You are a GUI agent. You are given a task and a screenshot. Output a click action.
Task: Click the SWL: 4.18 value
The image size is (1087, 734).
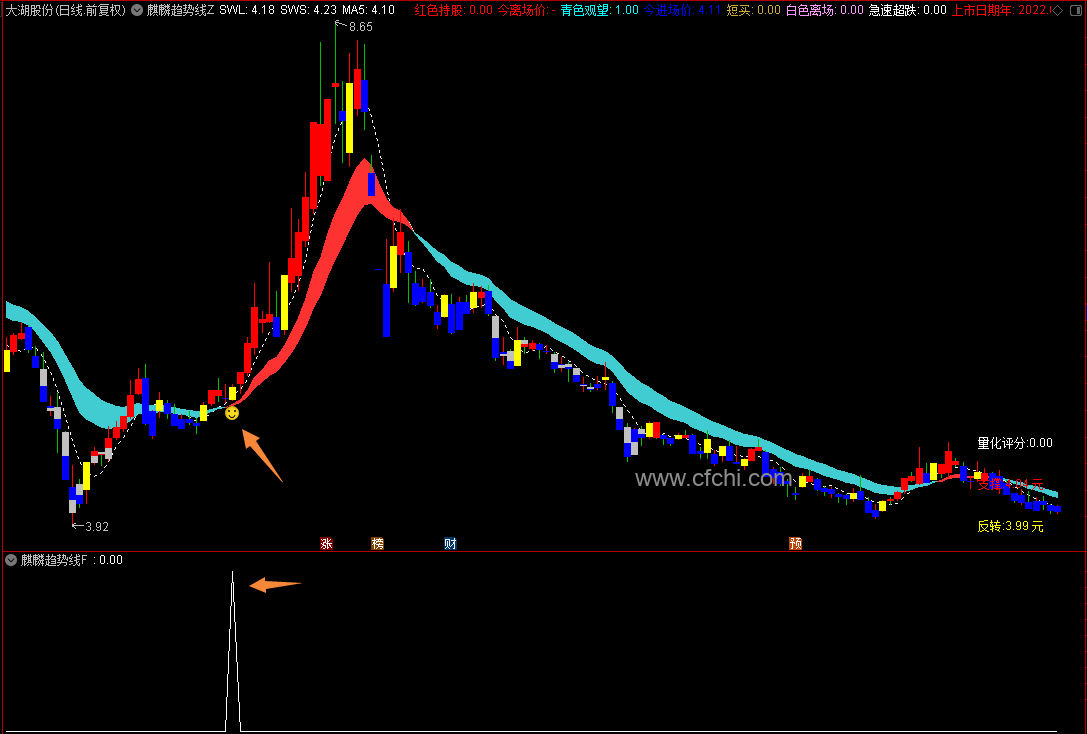(x=247, y=10)
